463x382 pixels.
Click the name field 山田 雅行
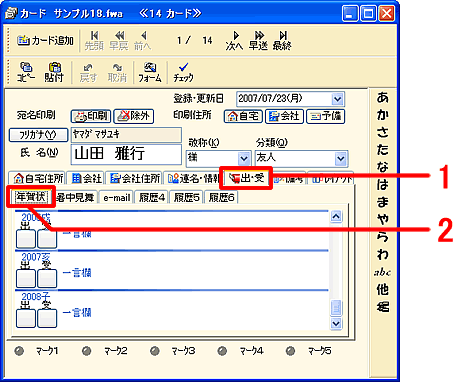point(126,154)
